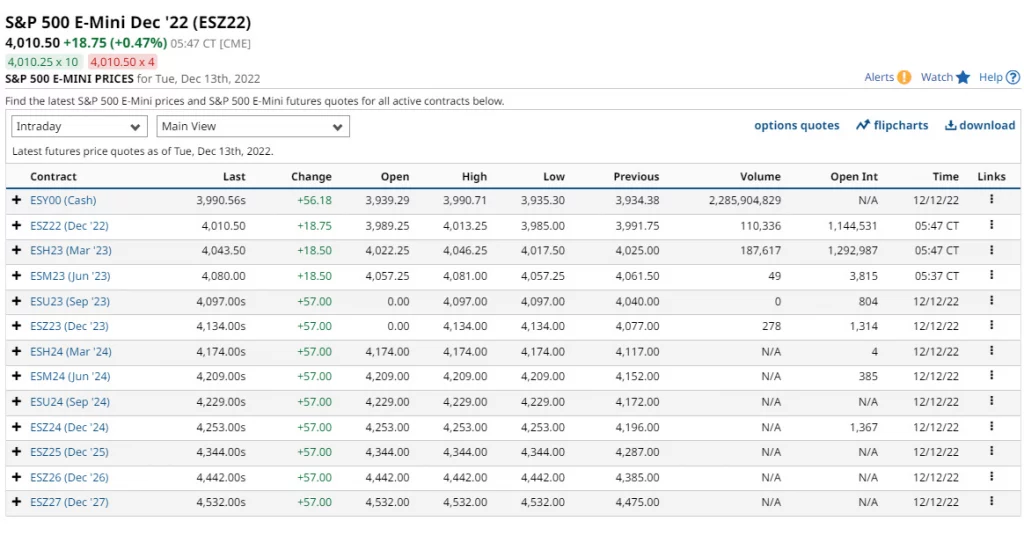This screenshot has height=543, width=1024.
Task: Sort by the High column header
Action: (x=474, y=176)
